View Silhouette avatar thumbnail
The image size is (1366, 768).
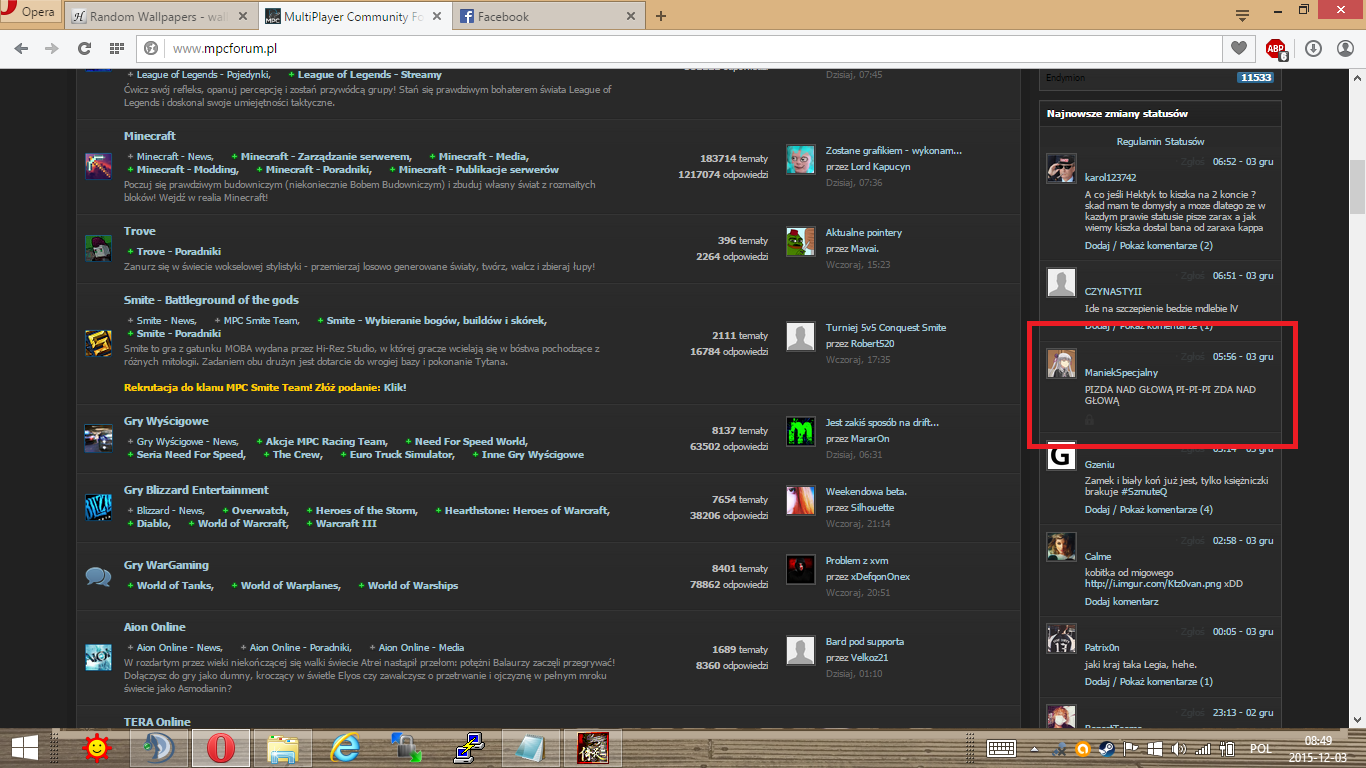800,500
